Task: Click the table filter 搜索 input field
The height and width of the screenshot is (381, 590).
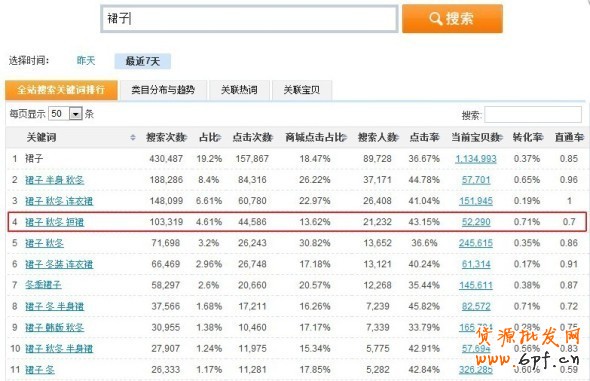Action: (x=533, y=114)
